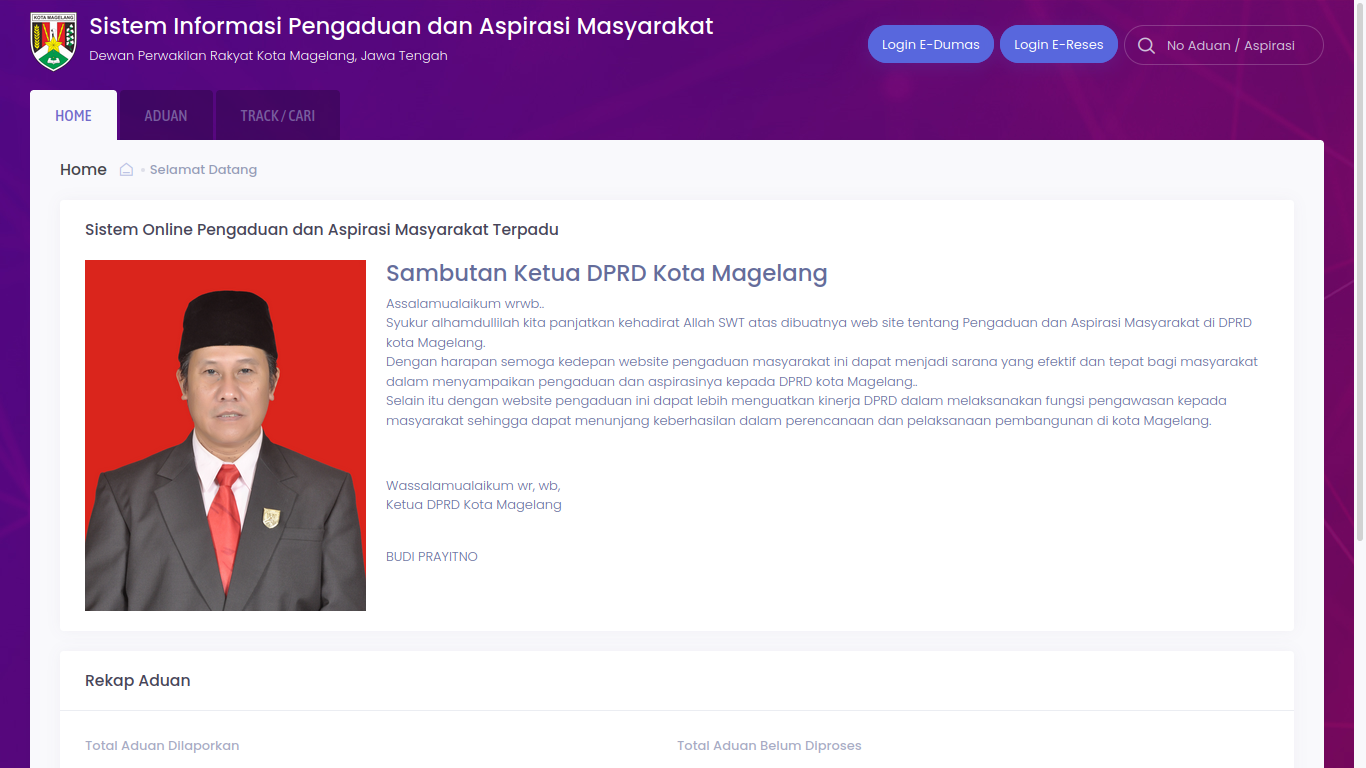Click the heading Sistem Online Pengaduan dan Aspirasi Masyarakat Terpadu
This screenshot has width=1366, height=768.
point(322,229)
